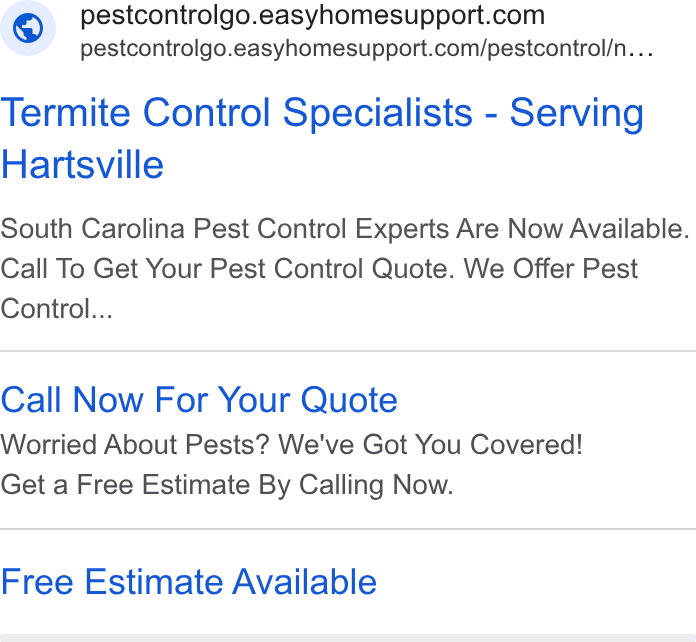The width and height of the screenshot is (696, 642).
Task: Click the South Carolina Pest Control Experts sentence
Action: click(x=345, y=229)
